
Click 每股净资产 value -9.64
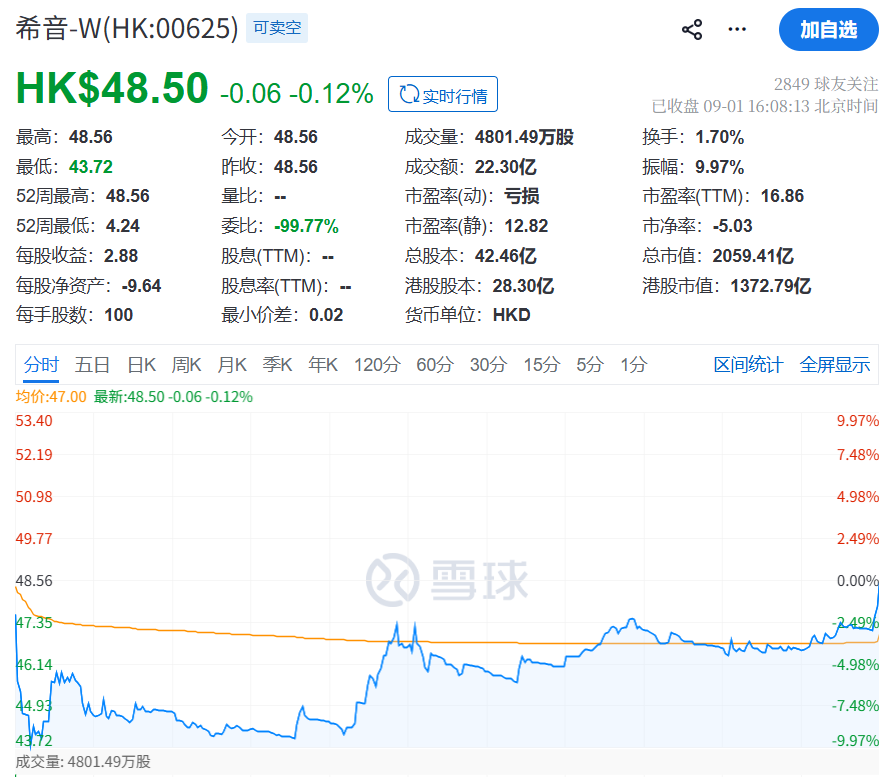click(141, 286)
